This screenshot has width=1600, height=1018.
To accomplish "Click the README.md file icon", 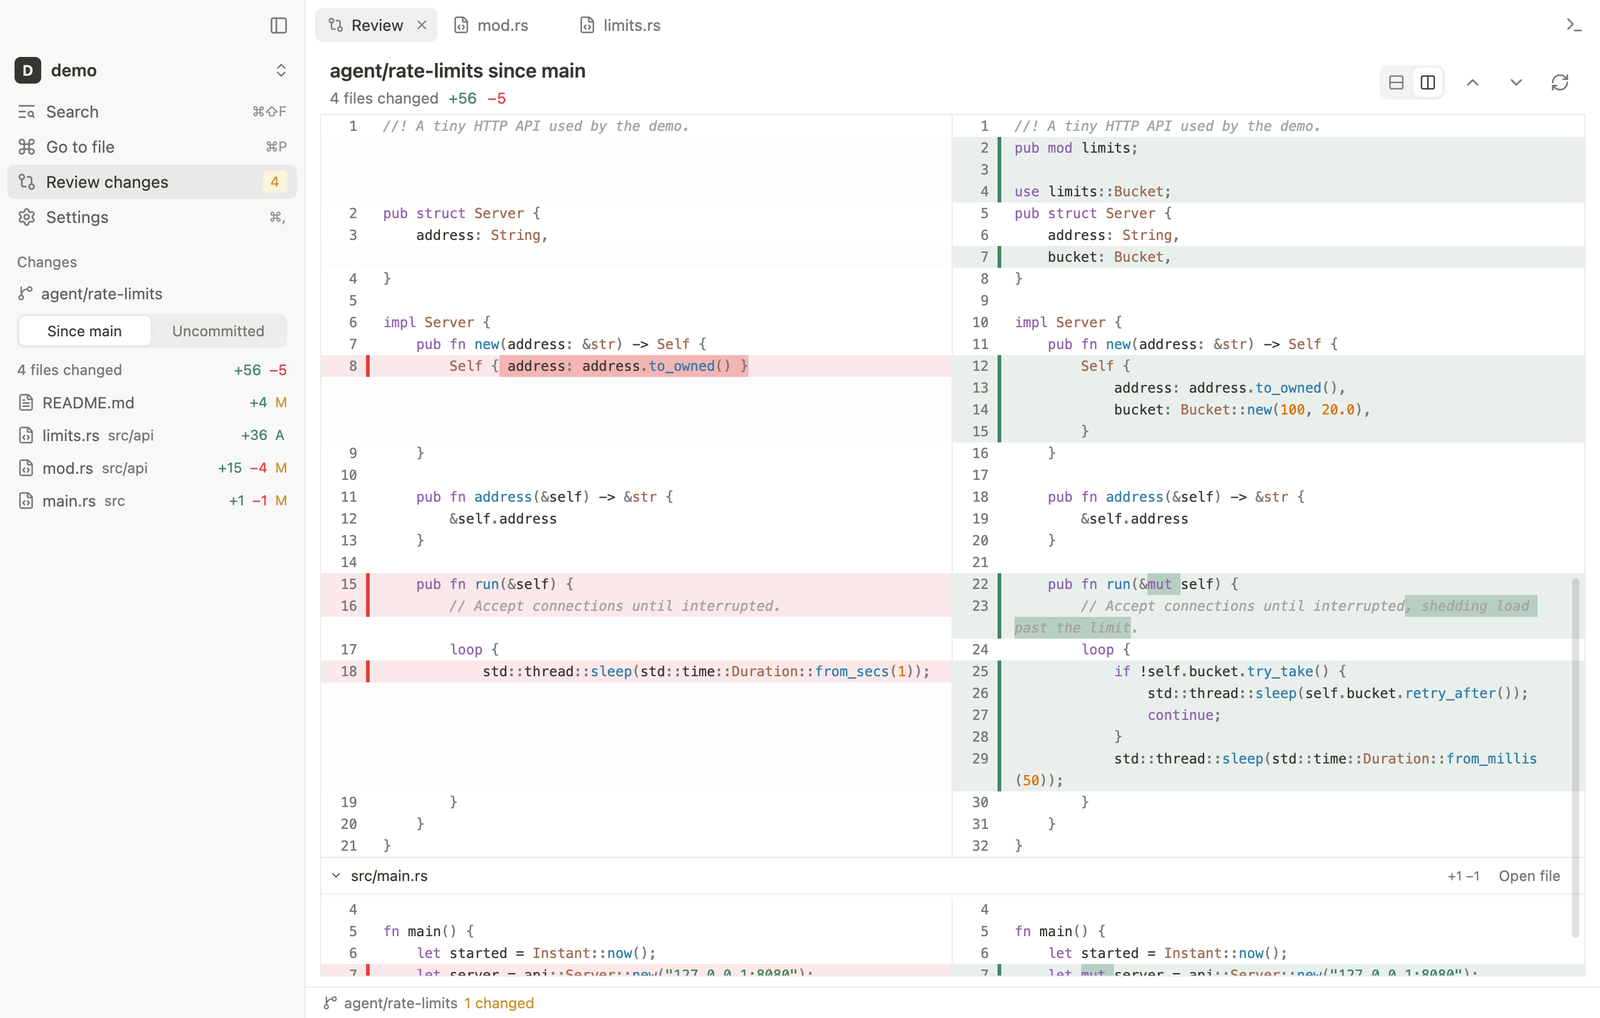I will (x=26, y=402).
